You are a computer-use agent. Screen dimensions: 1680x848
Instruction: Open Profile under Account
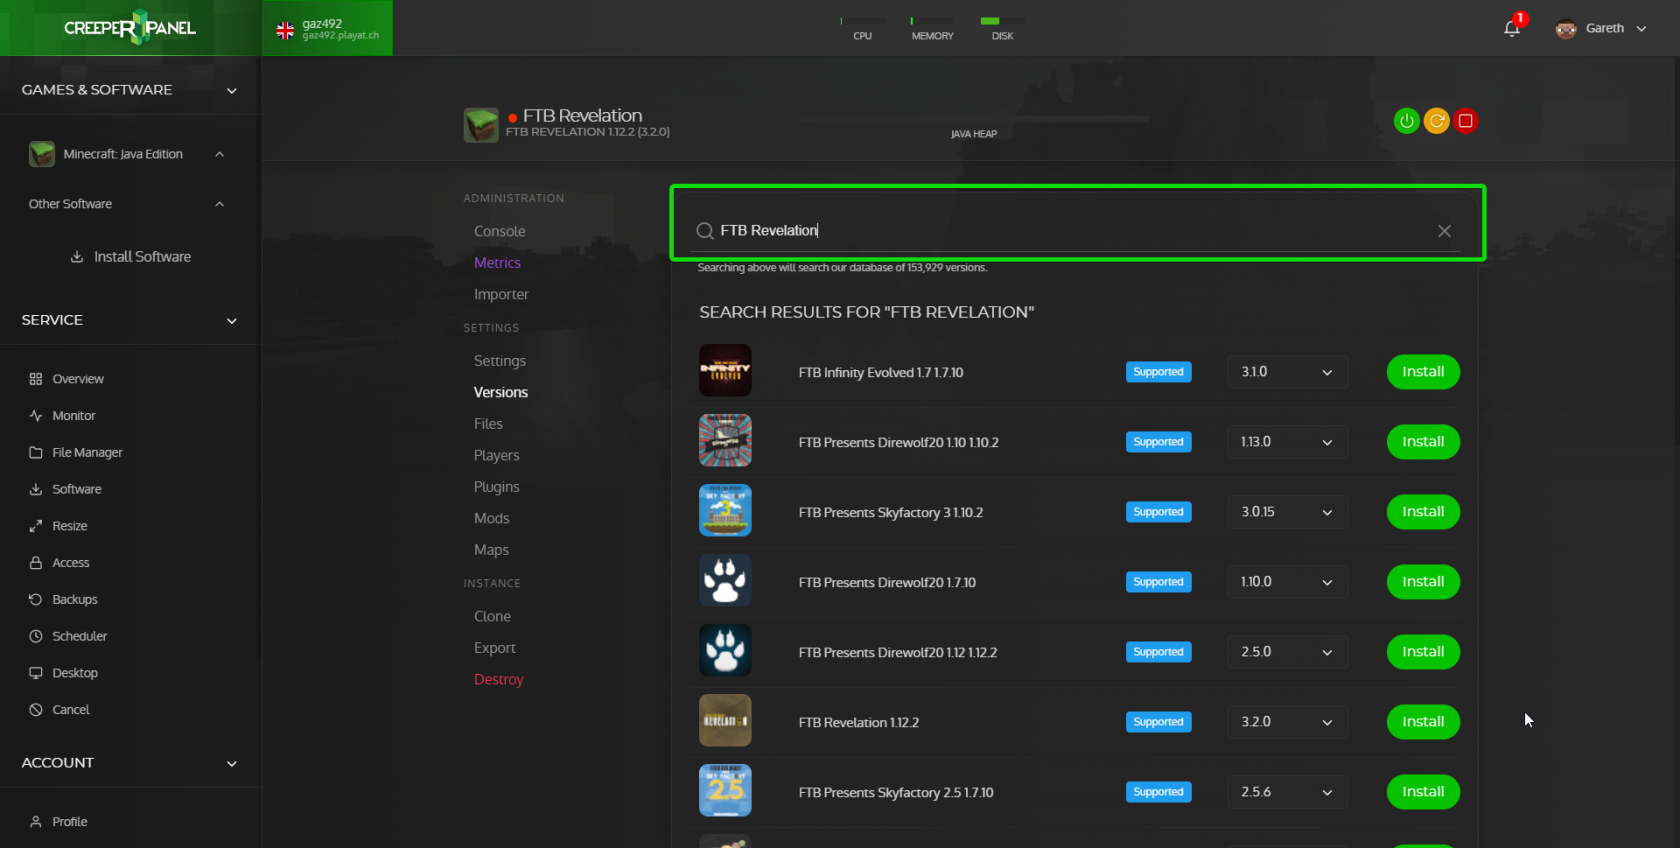[70, 822]
